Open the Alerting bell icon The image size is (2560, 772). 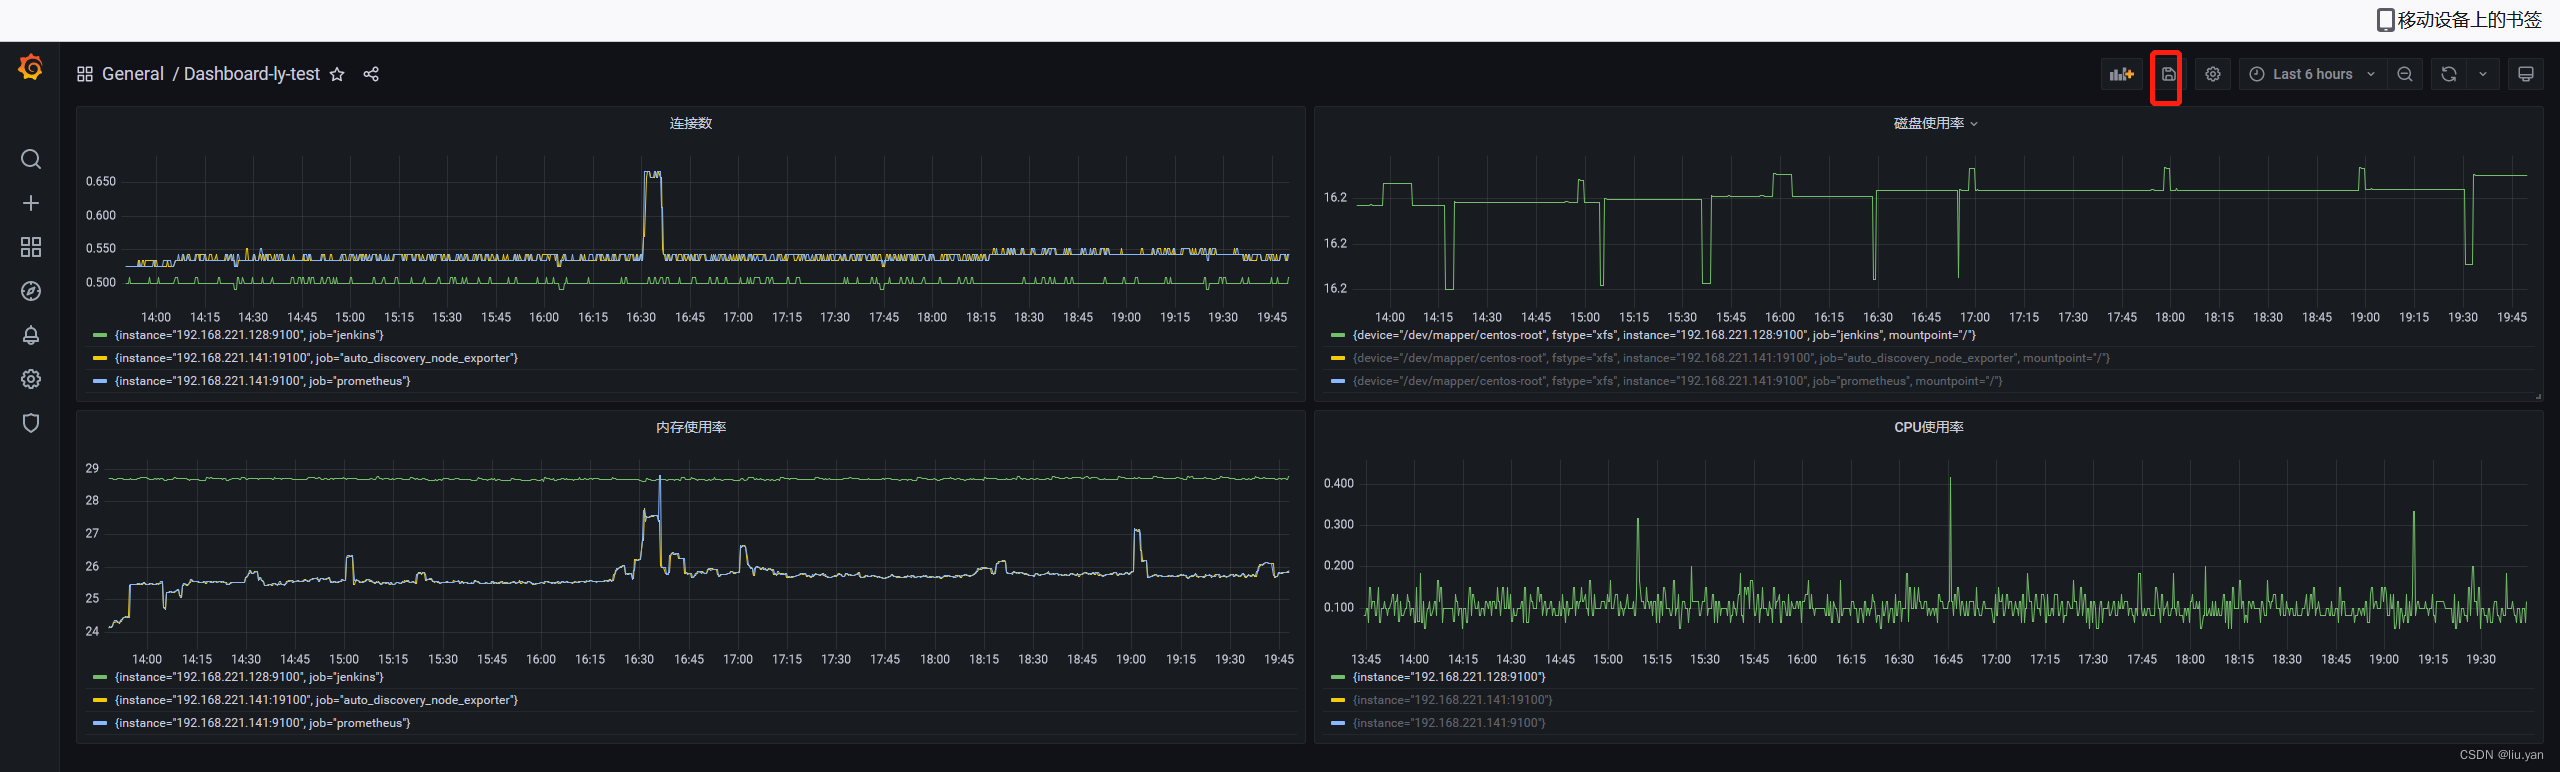(31, 335)
